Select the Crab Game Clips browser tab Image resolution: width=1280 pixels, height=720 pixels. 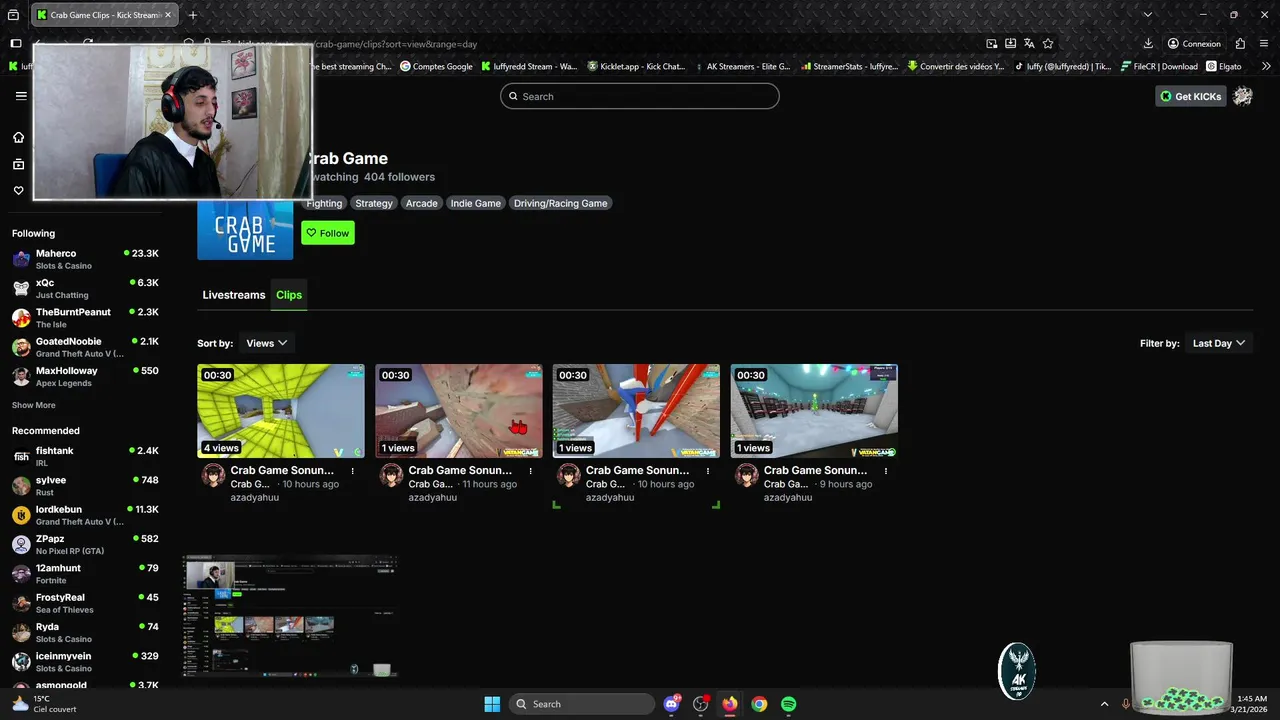tap(104, 15)
